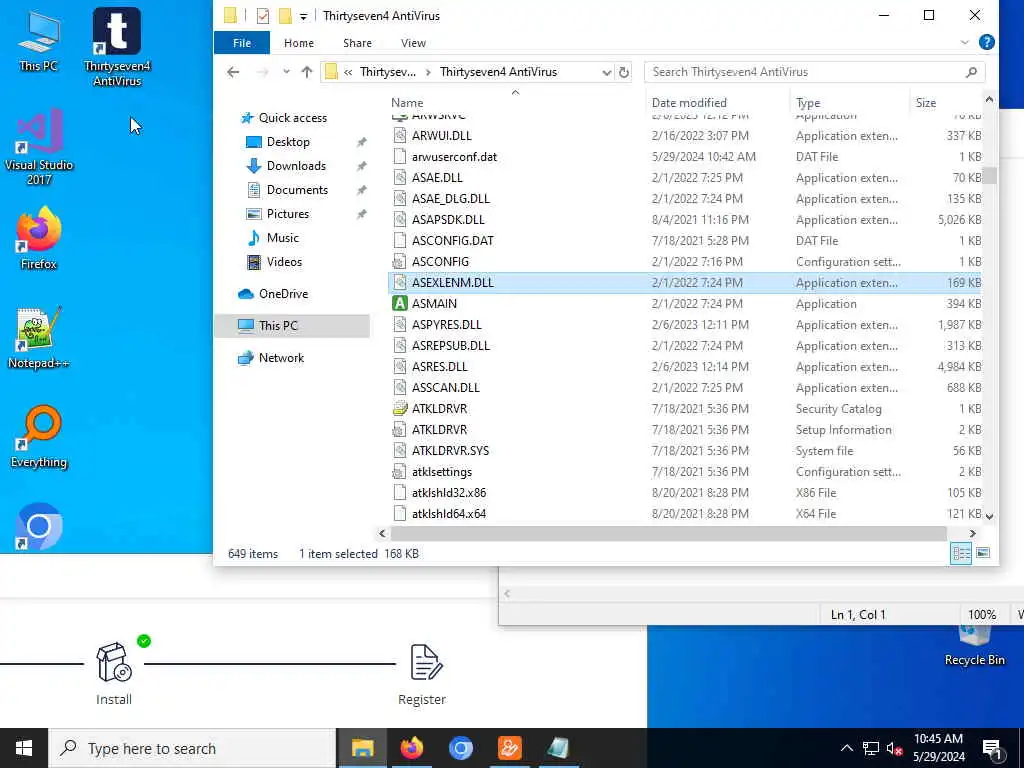Viewport: 1024px width, 768px height.
Task: Select Everything search desktop shortcut
Action: click(39, 437)
